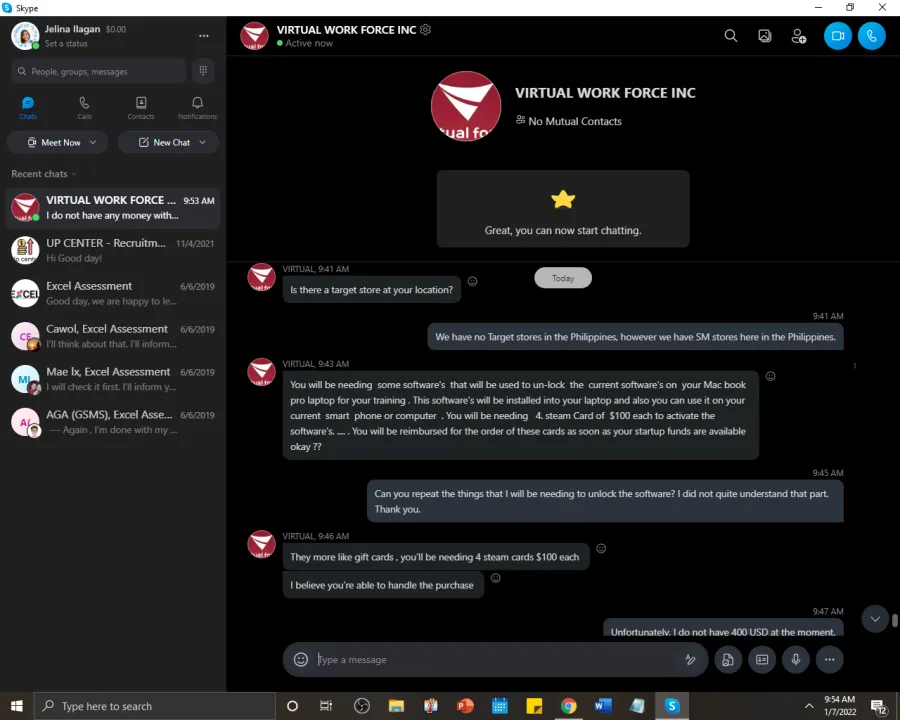Switch to the Notifications tab
This screenshot has width=900, height=720.
click(197, 107)
